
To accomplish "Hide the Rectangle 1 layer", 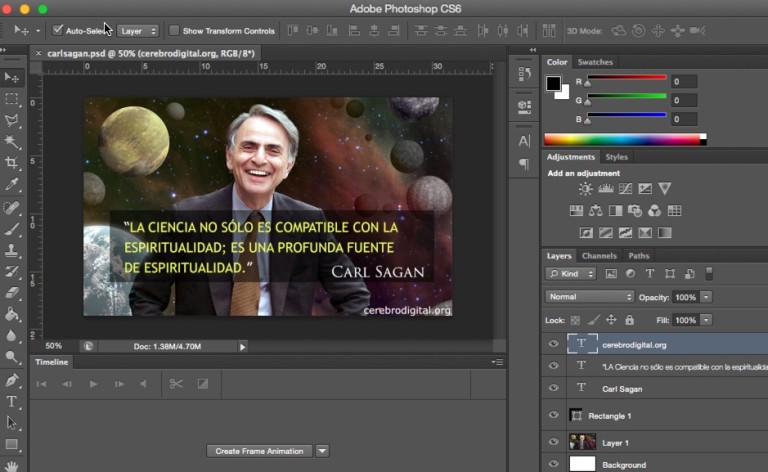I will 553,414.
